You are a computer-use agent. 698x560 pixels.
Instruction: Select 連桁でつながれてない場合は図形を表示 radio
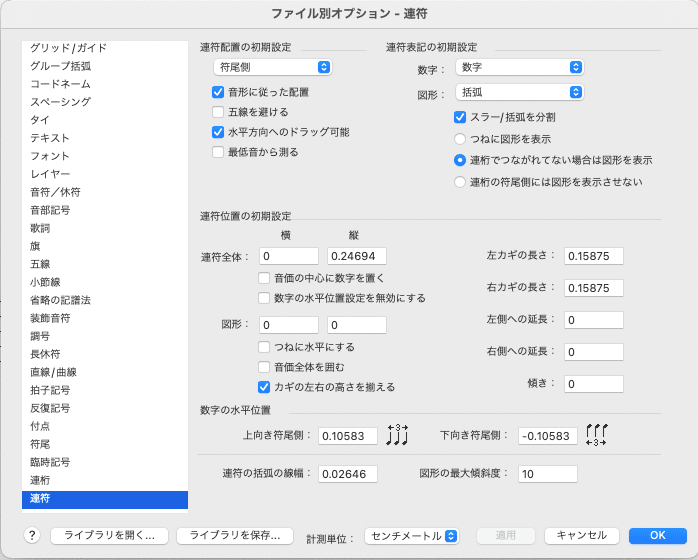coord(460,160)
